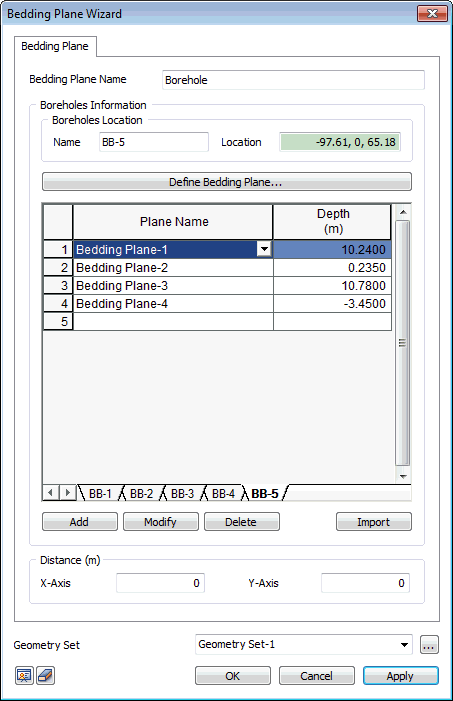453x701 pixels.
Task: Click the eraser icon beside preview
Action: click(x=45, y=676)
